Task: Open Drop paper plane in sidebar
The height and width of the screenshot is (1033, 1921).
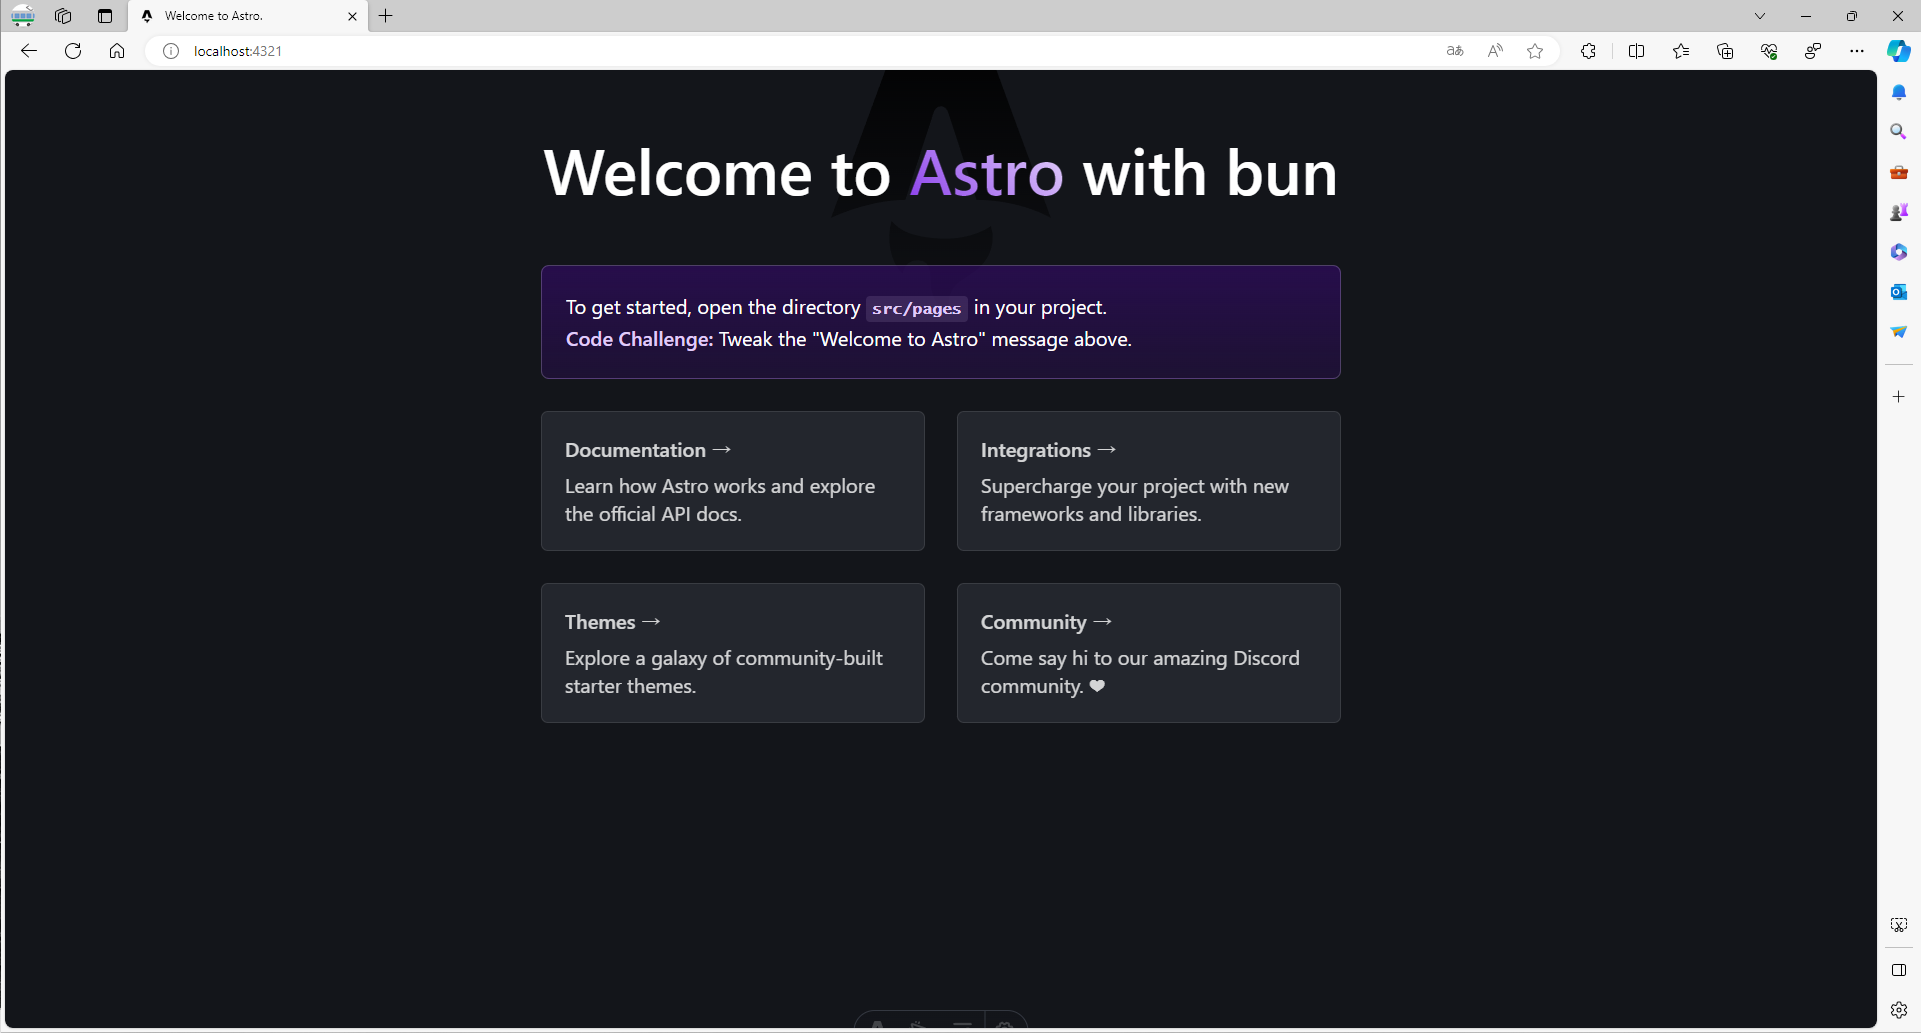Action: click(x=1899, y=332)
